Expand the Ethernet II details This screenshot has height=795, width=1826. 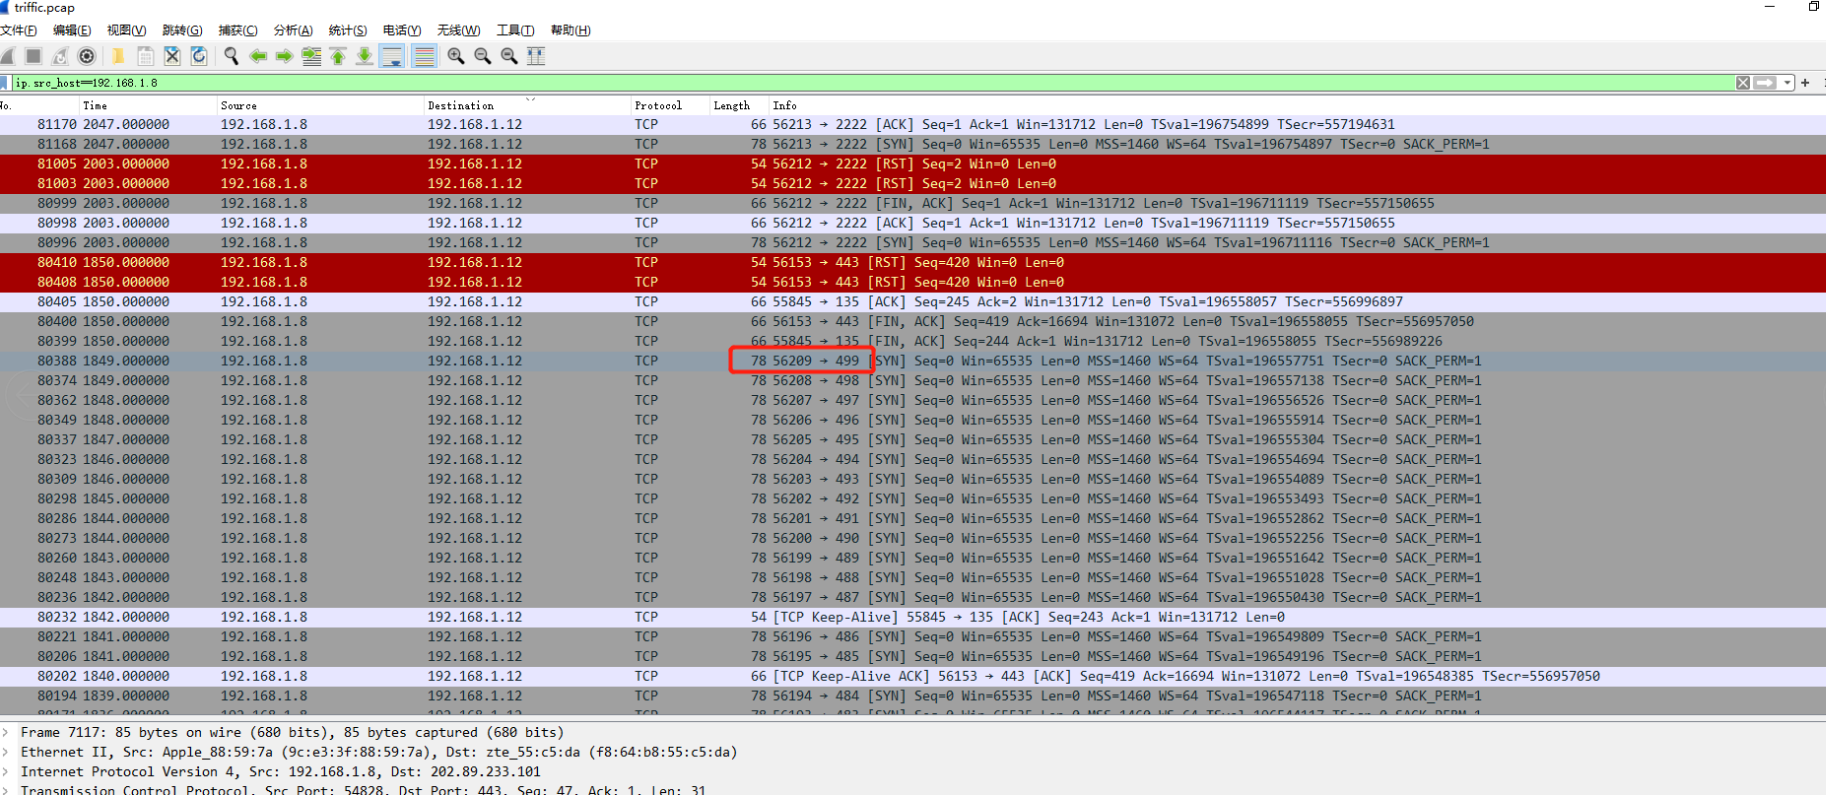tap(6, 752)
